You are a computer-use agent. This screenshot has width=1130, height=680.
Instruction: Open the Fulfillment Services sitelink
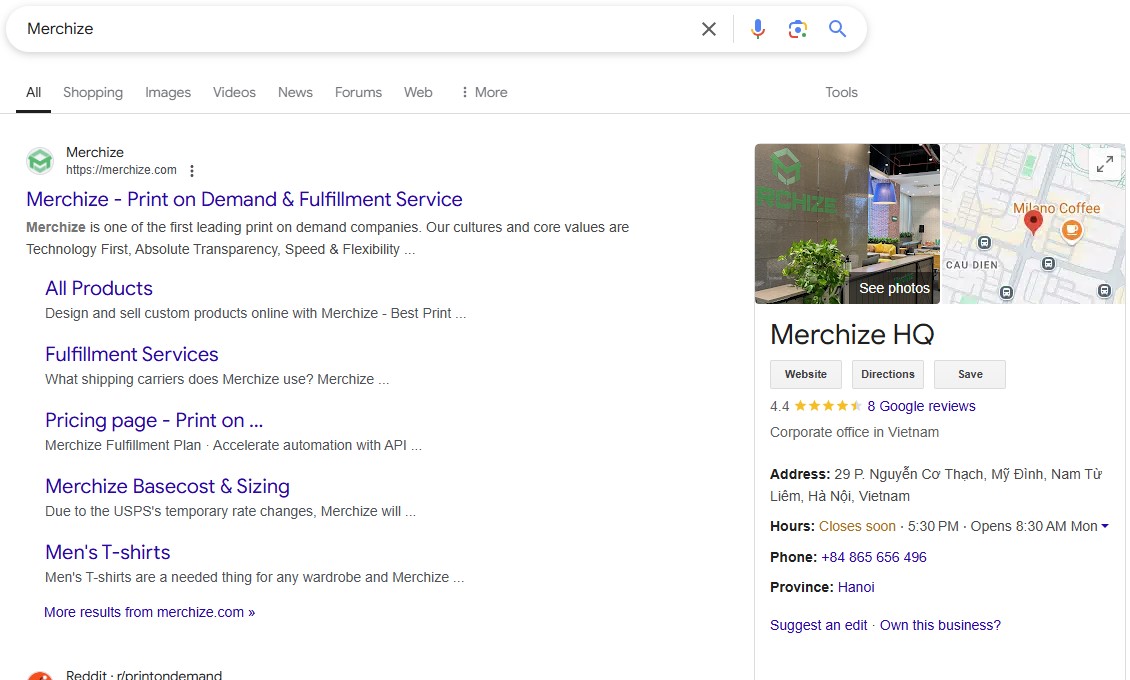point(131,354)
